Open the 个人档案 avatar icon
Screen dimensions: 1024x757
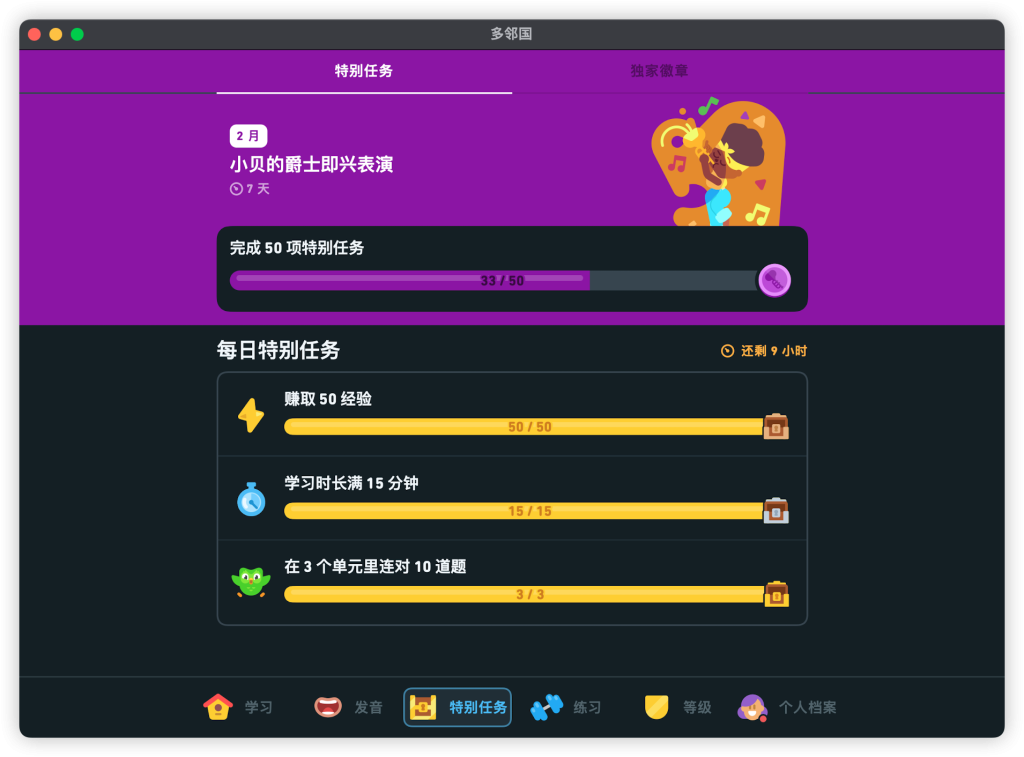(x=752, y=707)
